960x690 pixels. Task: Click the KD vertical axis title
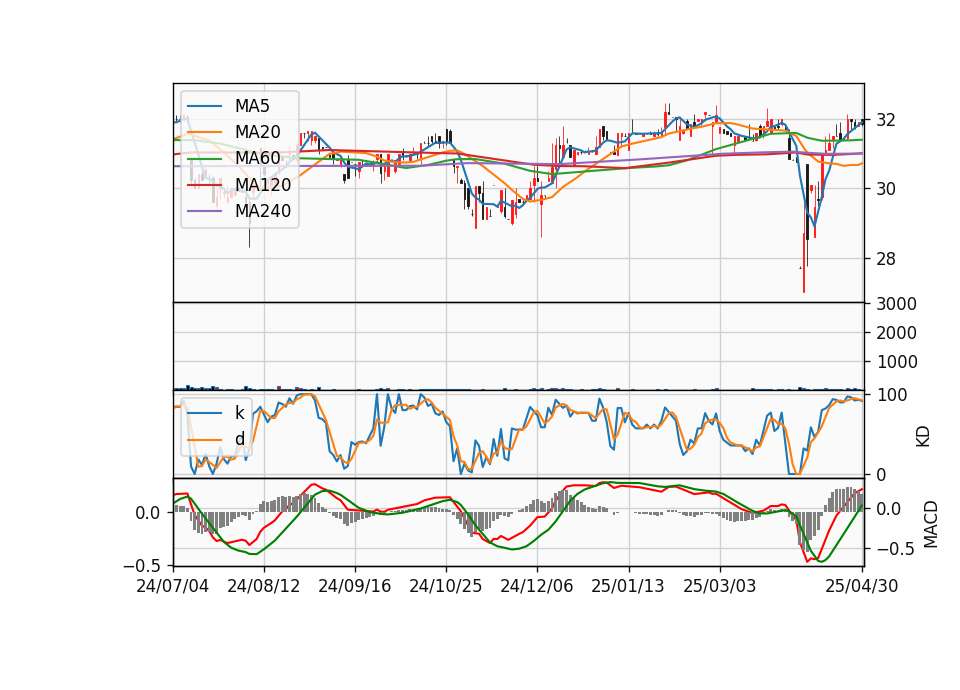coord(923,436)
